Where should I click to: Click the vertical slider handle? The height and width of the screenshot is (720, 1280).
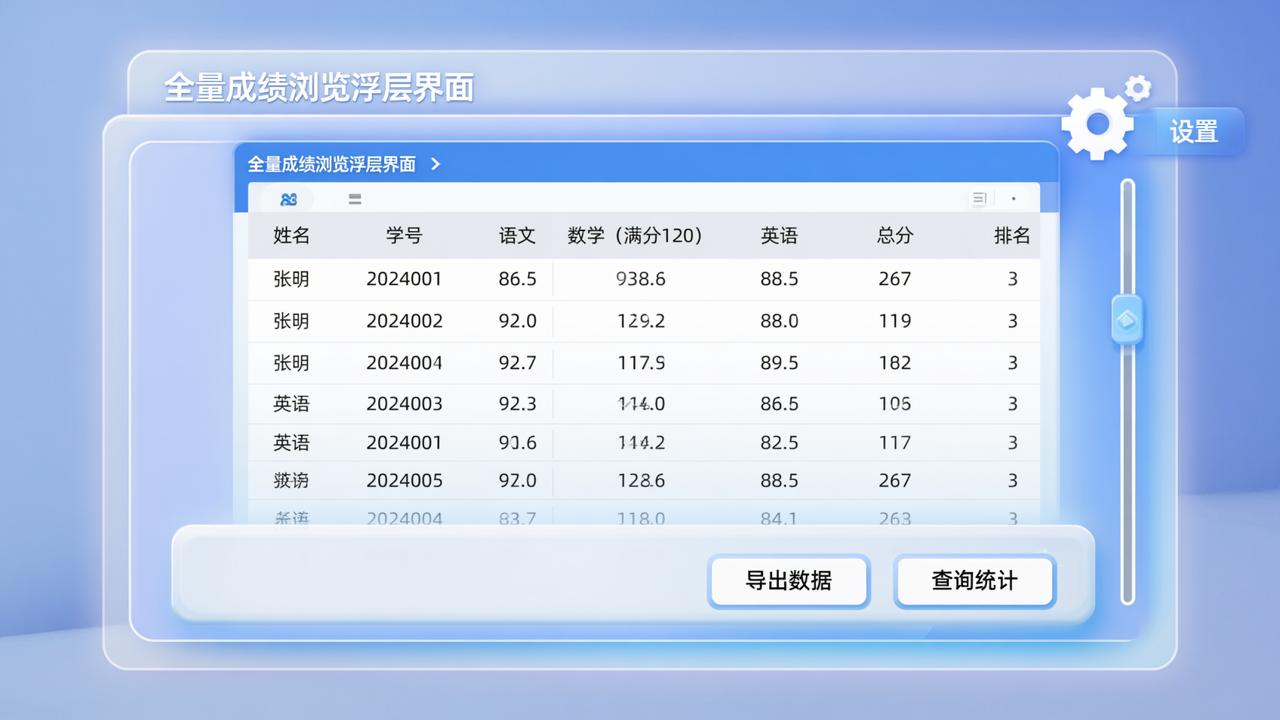tap(1127, 320)
